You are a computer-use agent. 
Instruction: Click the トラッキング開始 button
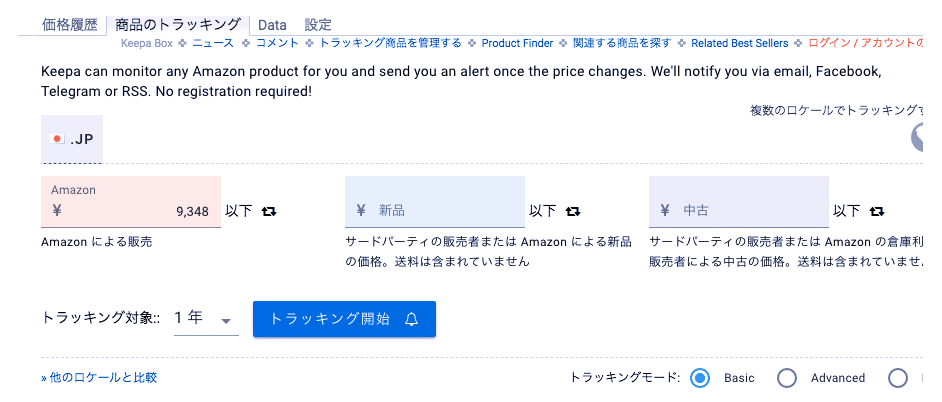pyautogui.click(x=344, y=319)
